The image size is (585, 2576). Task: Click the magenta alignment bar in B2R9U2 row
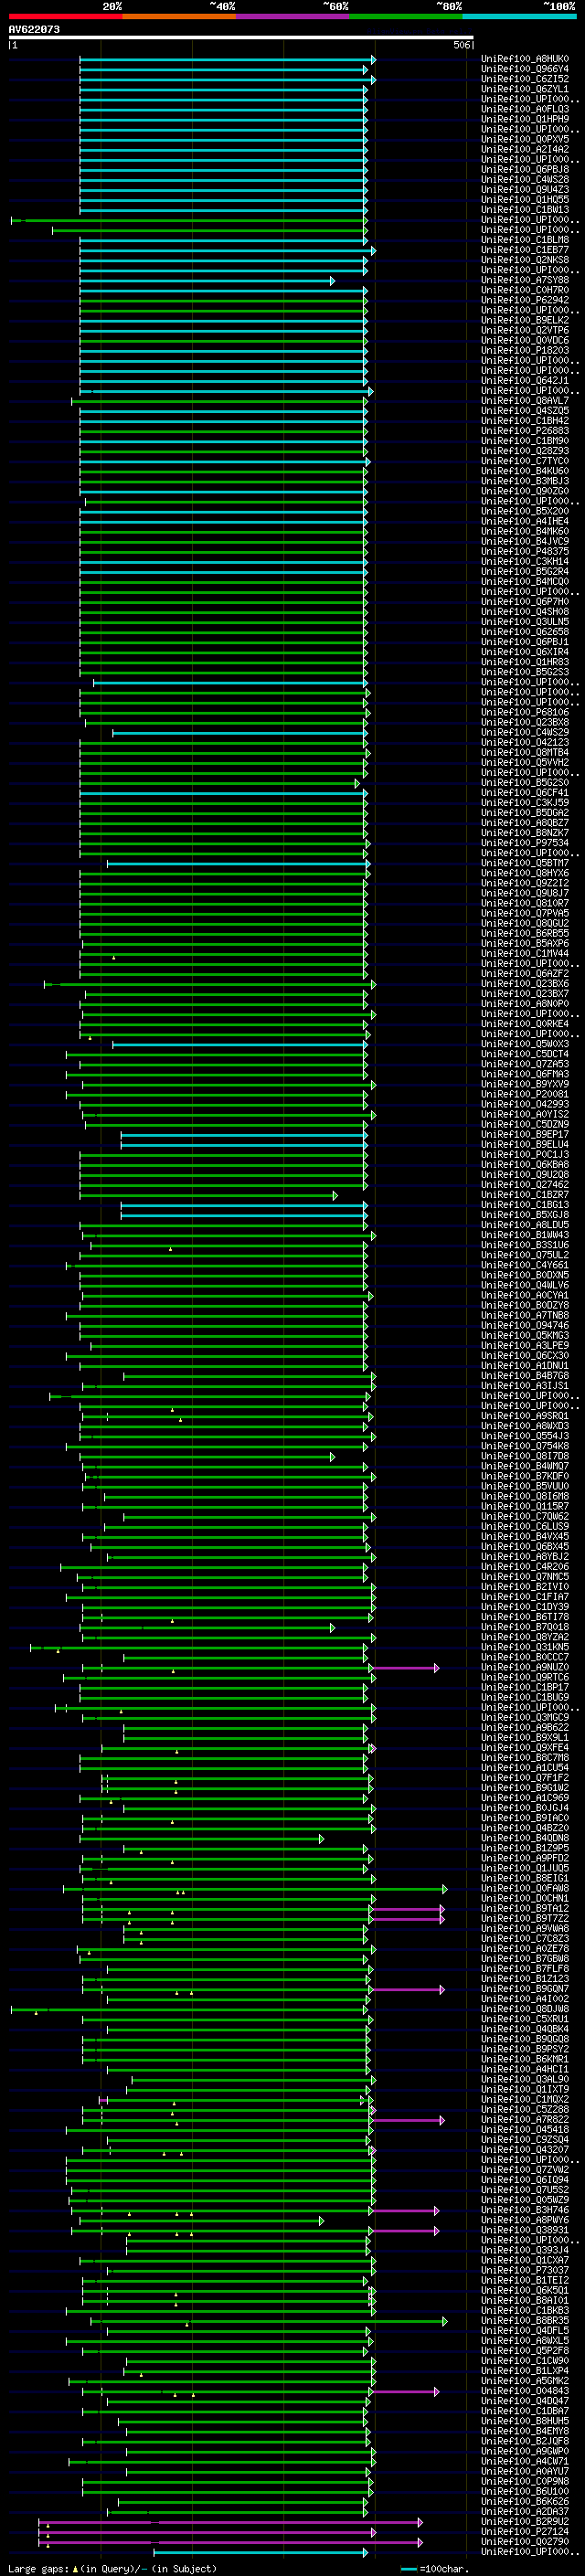[x=229, y=2522]
